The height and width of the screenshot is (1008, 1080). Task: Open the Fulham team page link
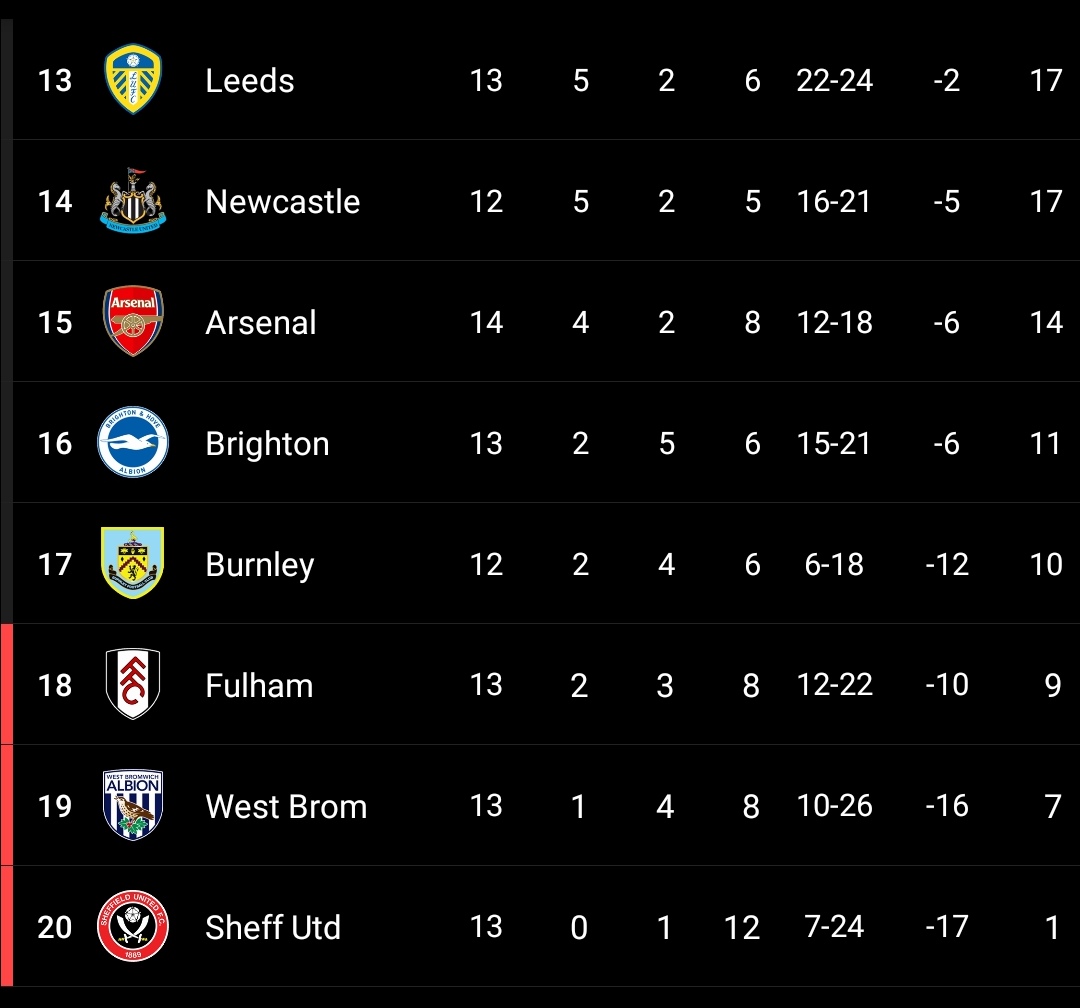(x=259, y=686)
